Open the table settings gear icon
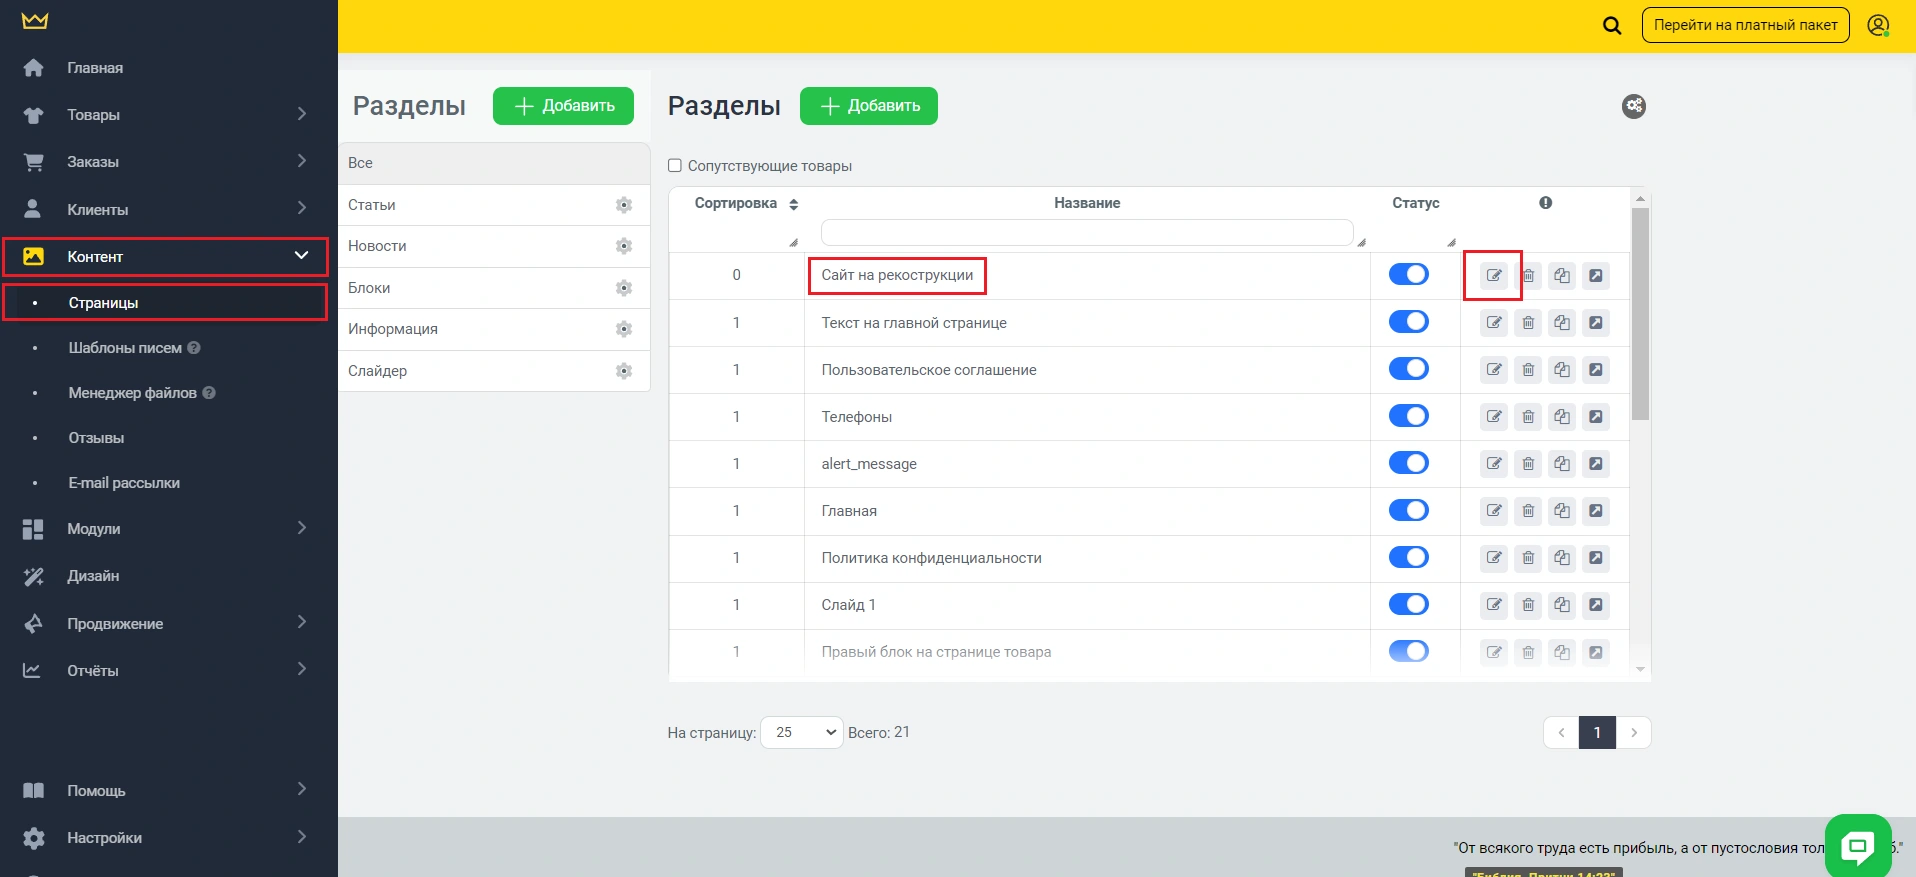Screen dimensions: 1916x877 point(1634,106)
